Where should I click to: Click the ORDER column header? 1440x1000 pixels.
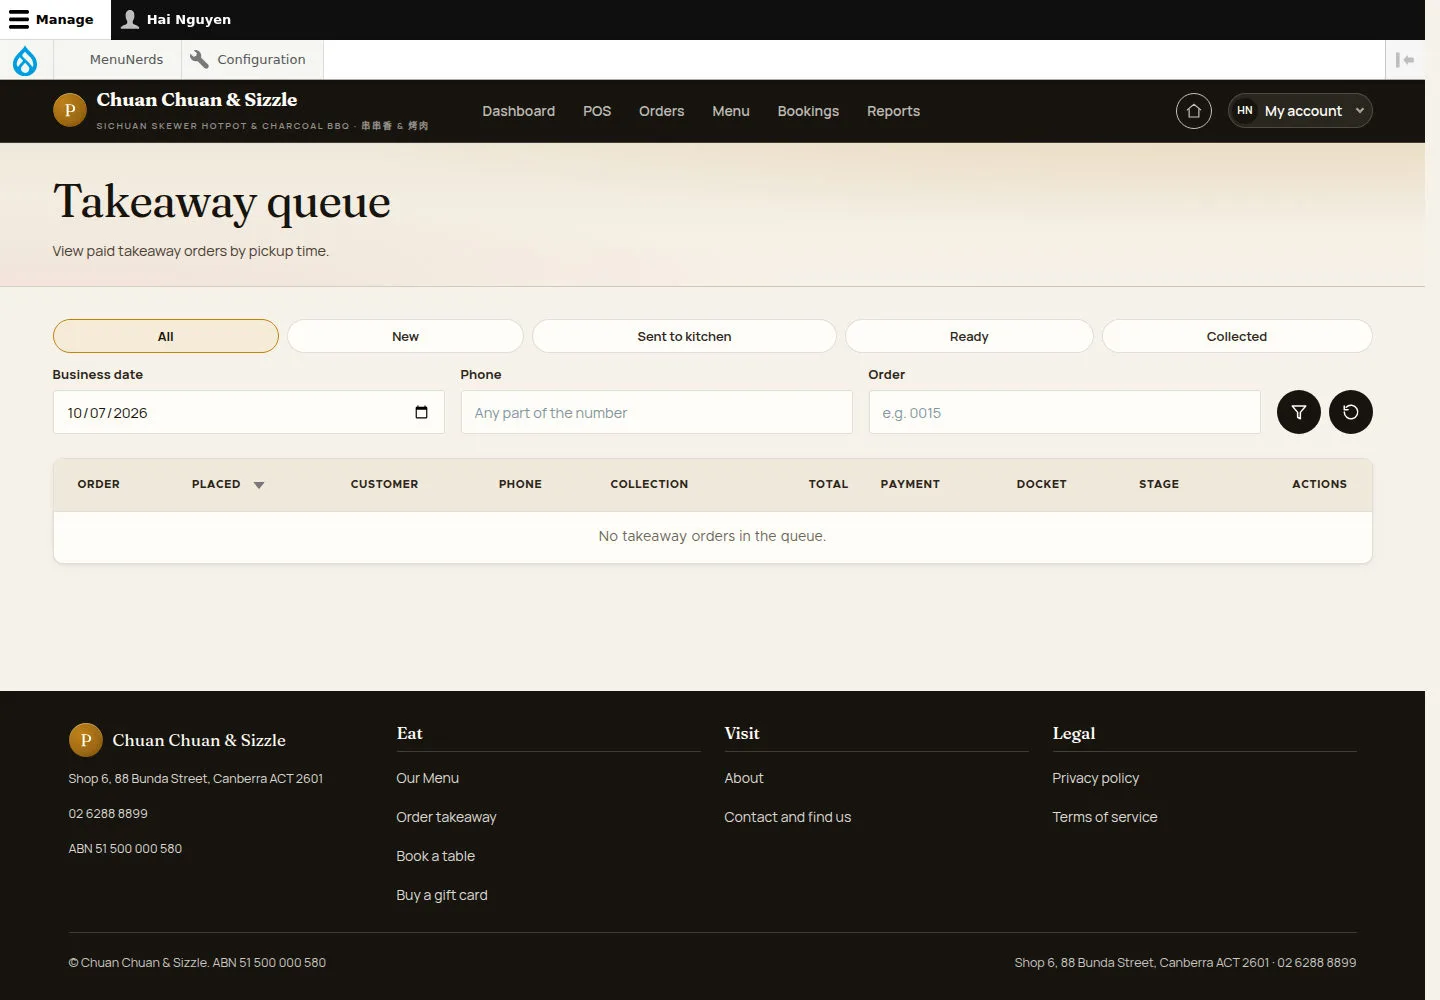click(98, 484)
